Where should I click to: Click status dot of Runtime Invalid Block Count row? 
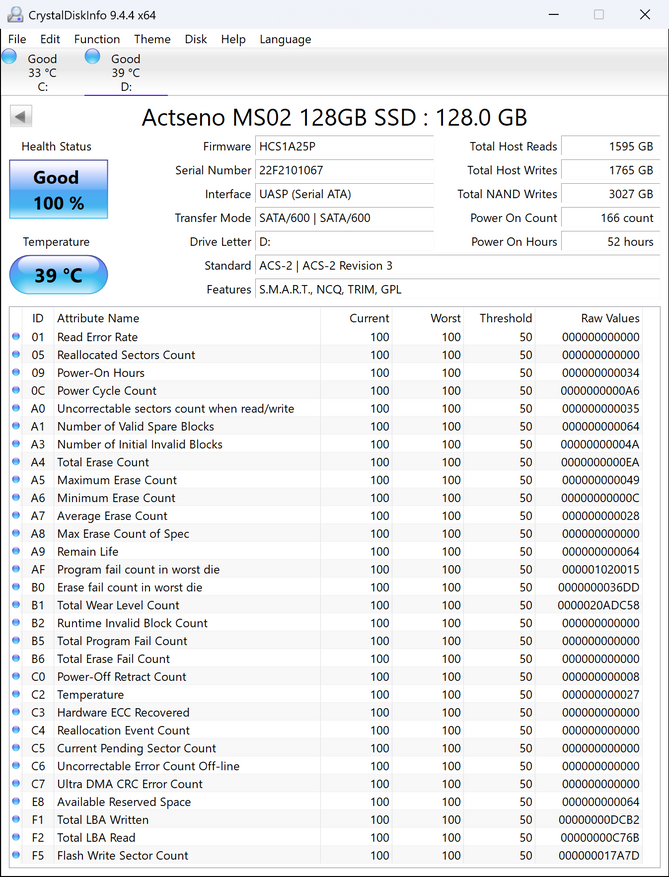(16, 623)
